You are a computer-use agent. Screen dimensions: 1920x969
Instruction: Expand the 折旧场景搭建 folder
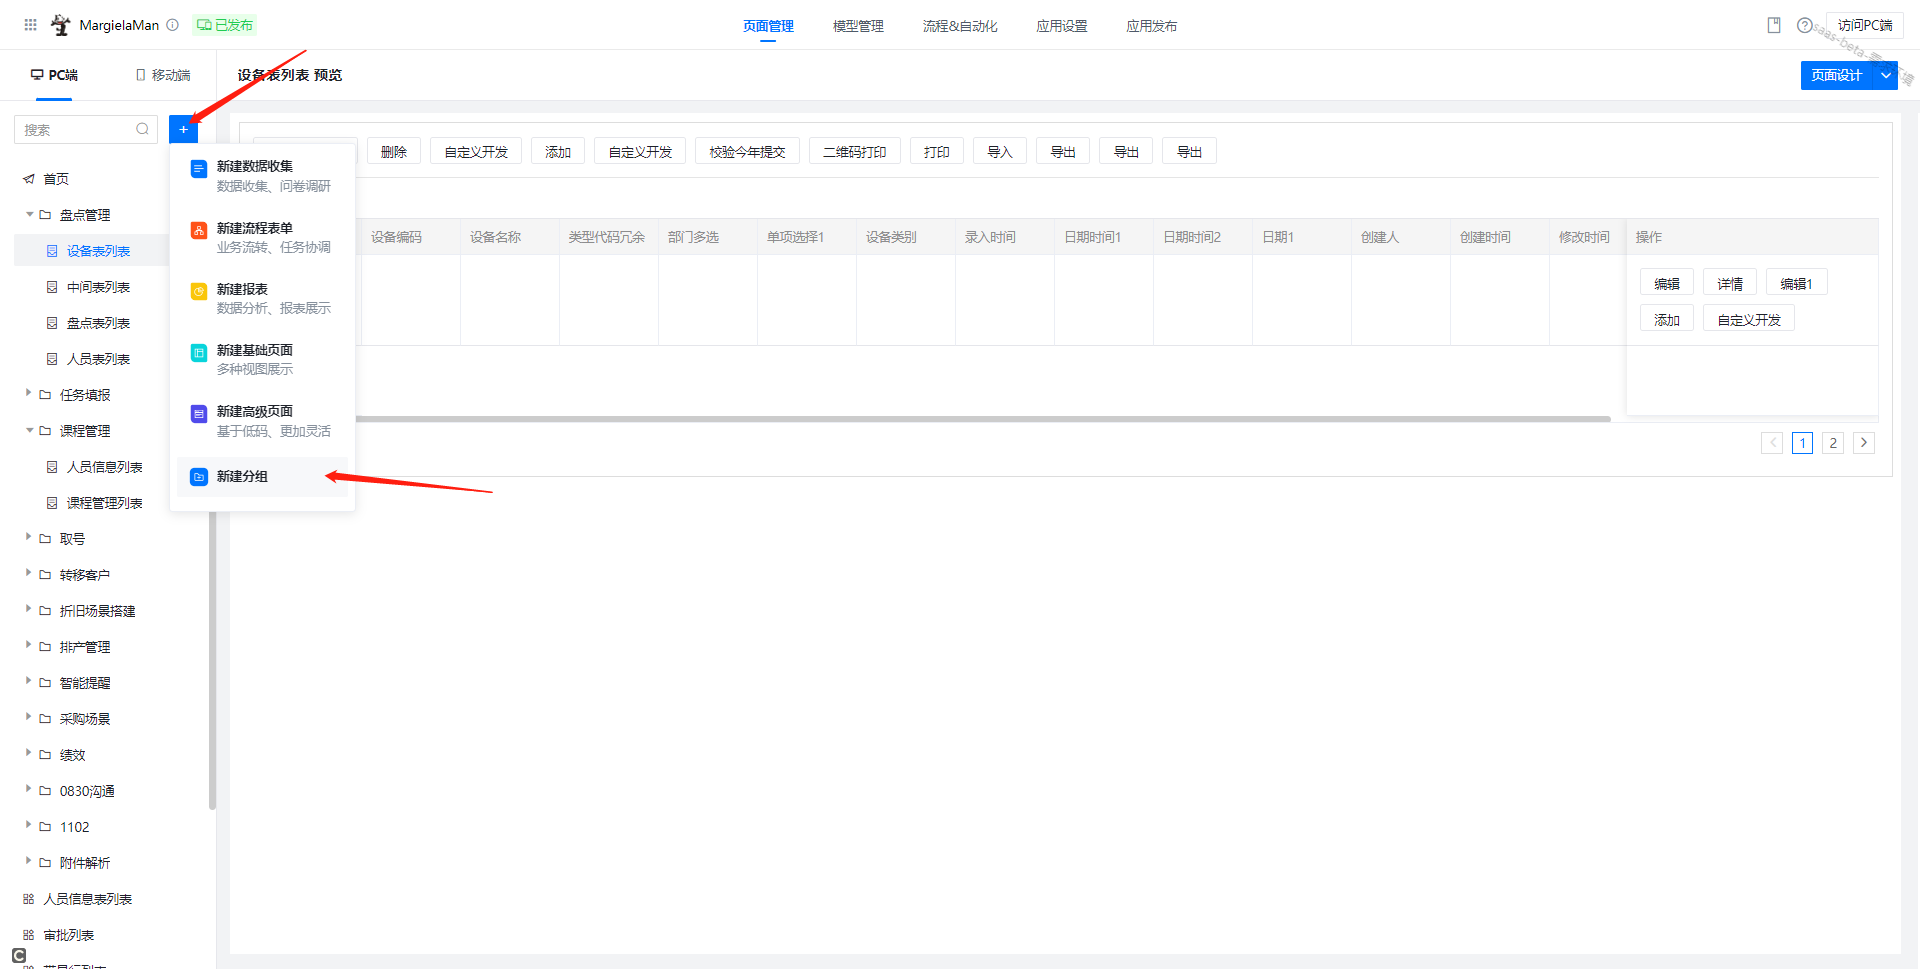tap(29, 610)
